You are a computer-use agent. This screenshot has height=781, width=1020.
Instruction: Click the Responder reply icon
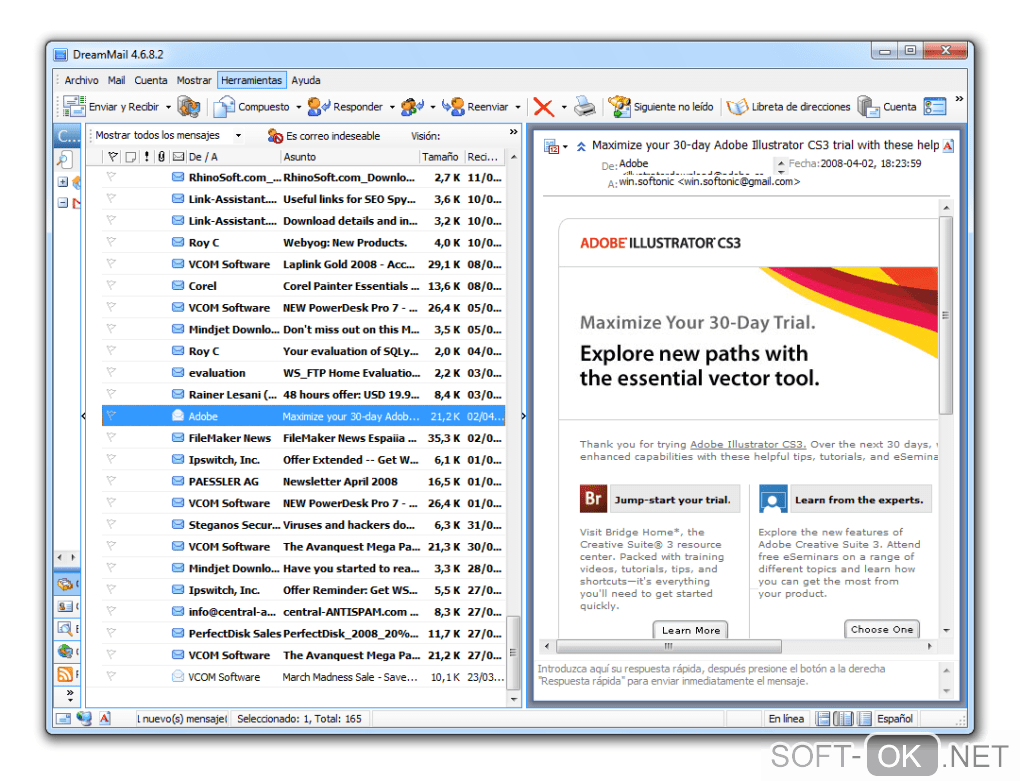[319, 107]
